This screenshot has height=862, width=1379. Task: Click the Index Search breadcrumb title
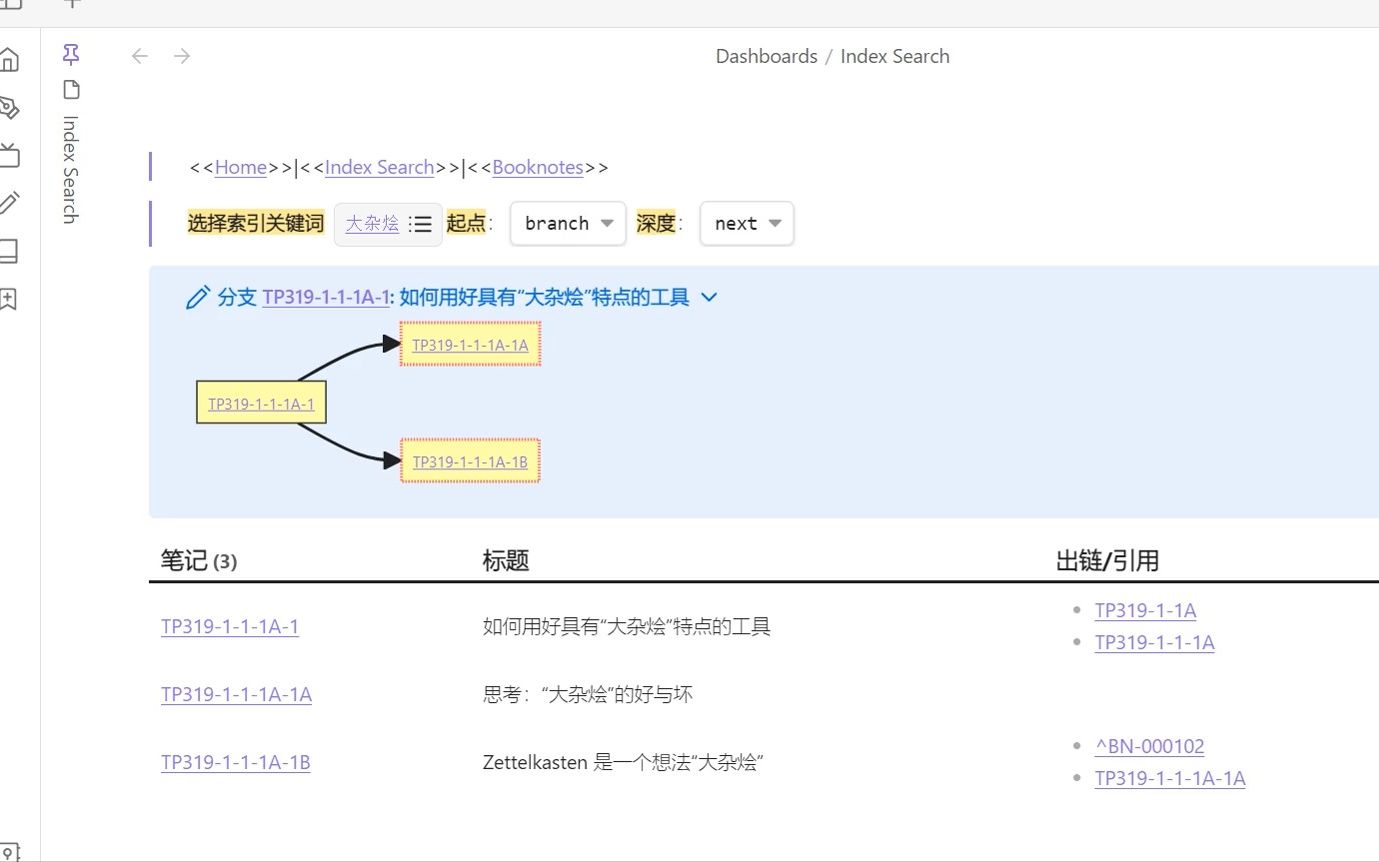[x=895, y=56]
